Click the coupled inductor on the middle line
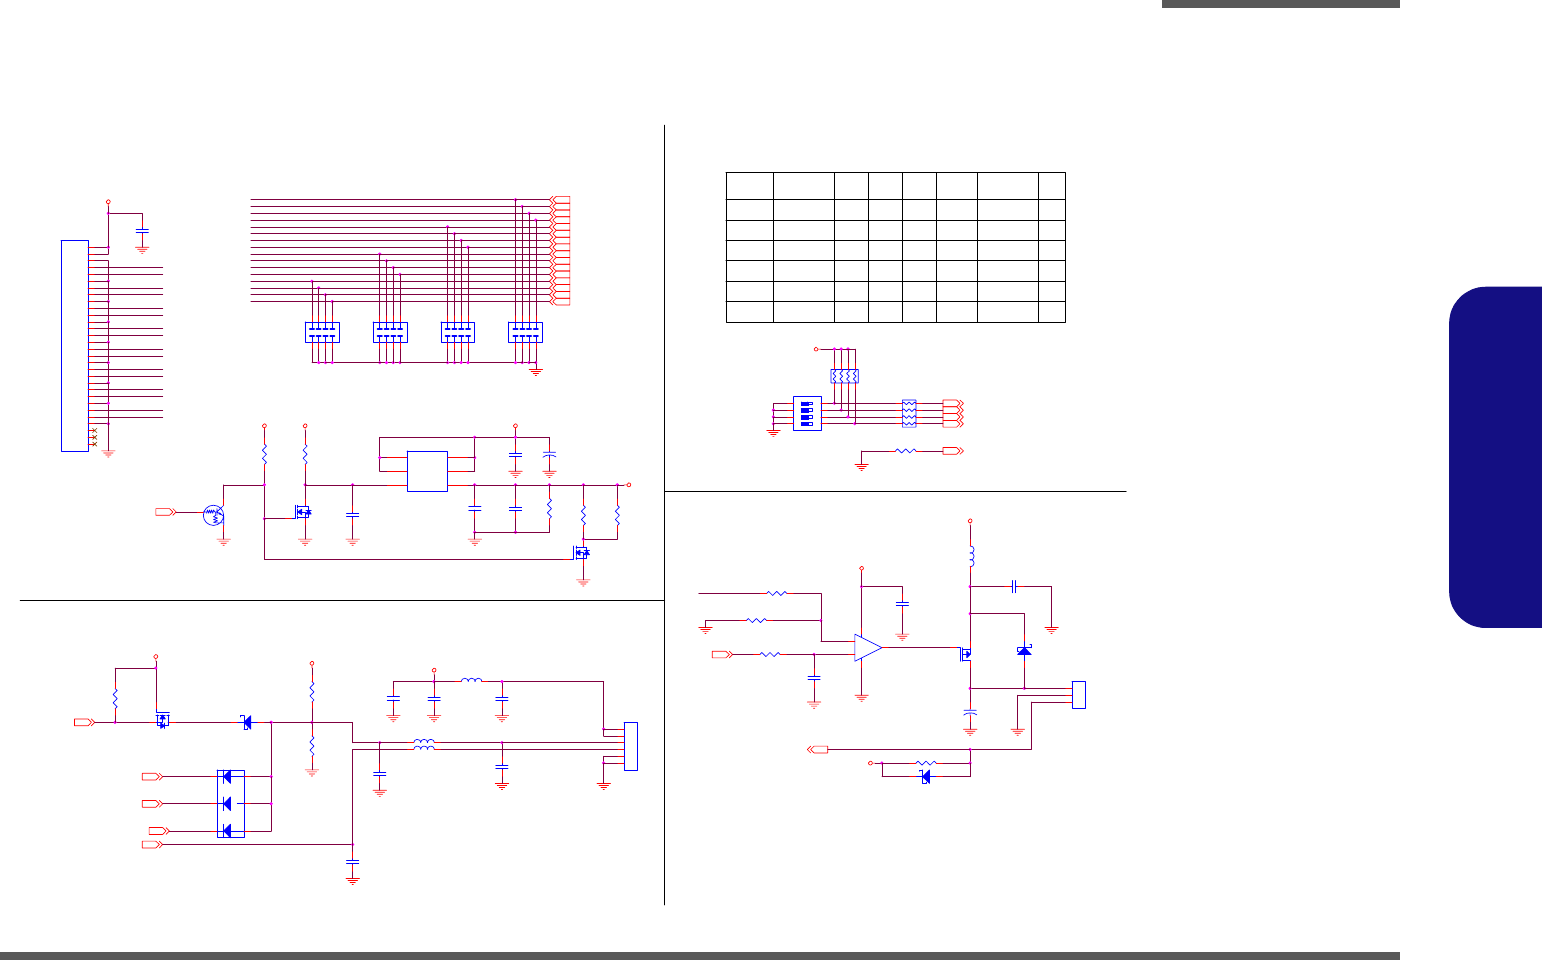Screen dimensions: 1542x960 coord(424,744)
